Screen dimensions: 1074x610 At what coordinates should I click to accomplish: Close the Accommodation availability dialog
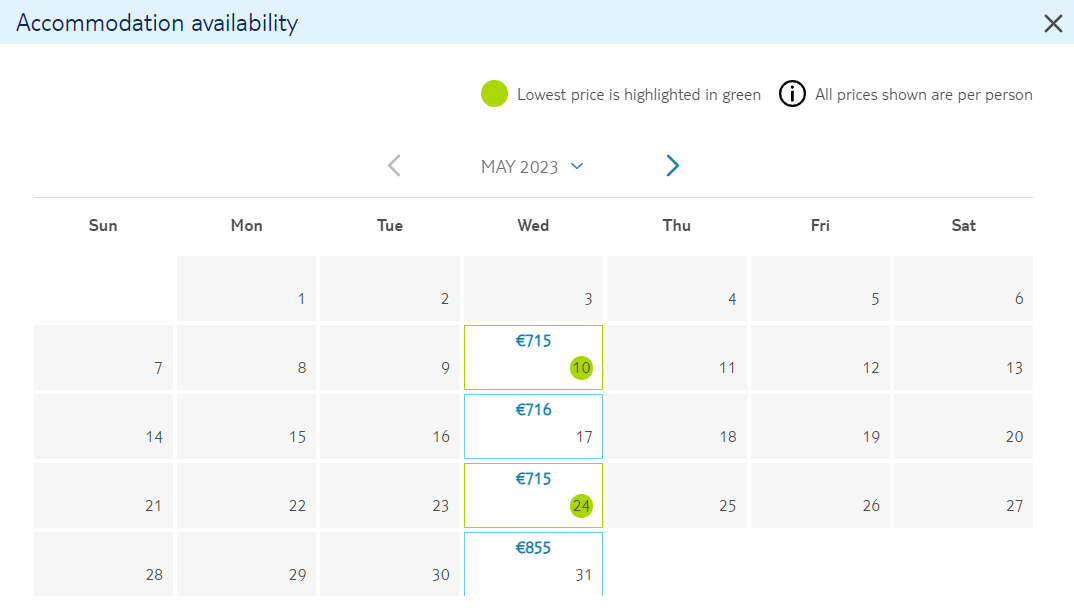point(1053,23)
